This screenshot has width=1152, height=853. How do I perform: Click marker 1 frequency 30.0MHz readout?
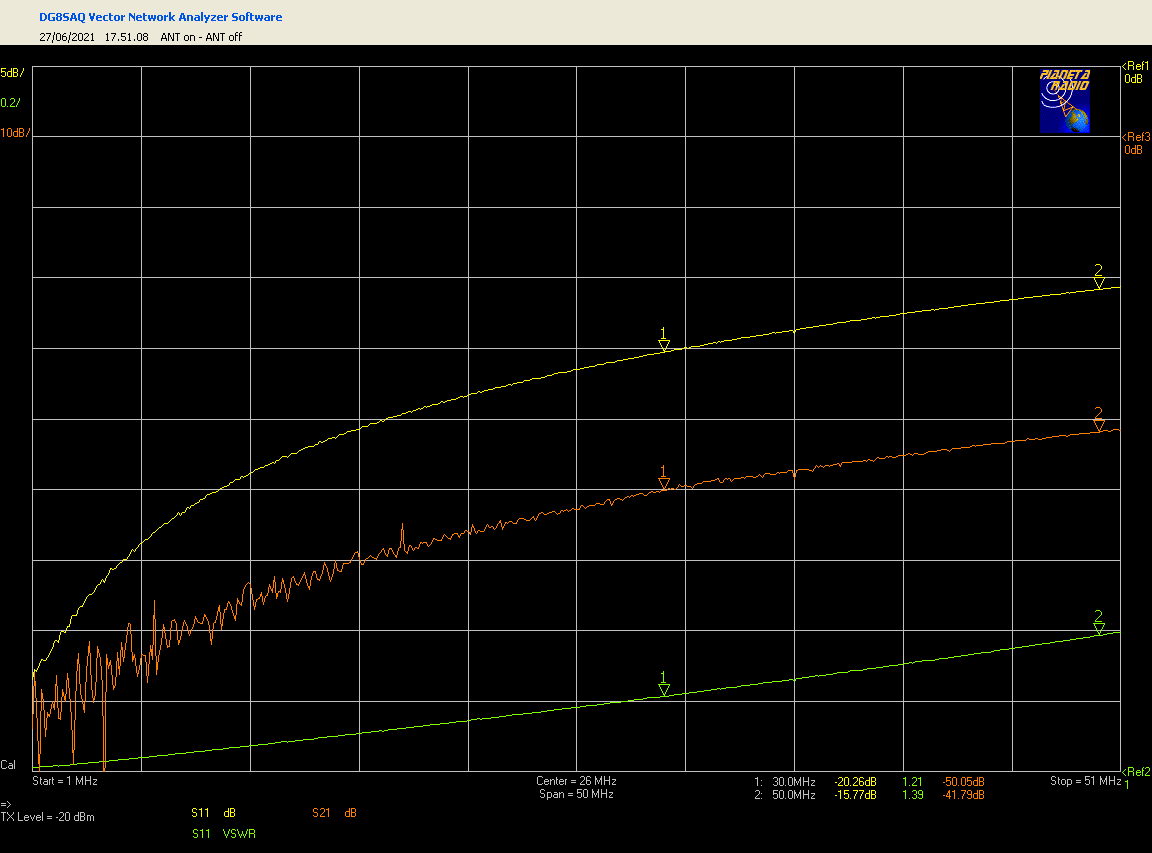pos(793,782)
